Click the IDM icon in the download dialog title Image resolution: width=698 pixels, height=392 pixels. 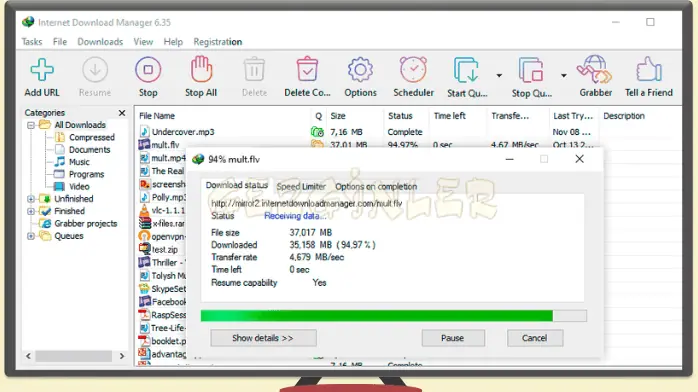[198, 159]
